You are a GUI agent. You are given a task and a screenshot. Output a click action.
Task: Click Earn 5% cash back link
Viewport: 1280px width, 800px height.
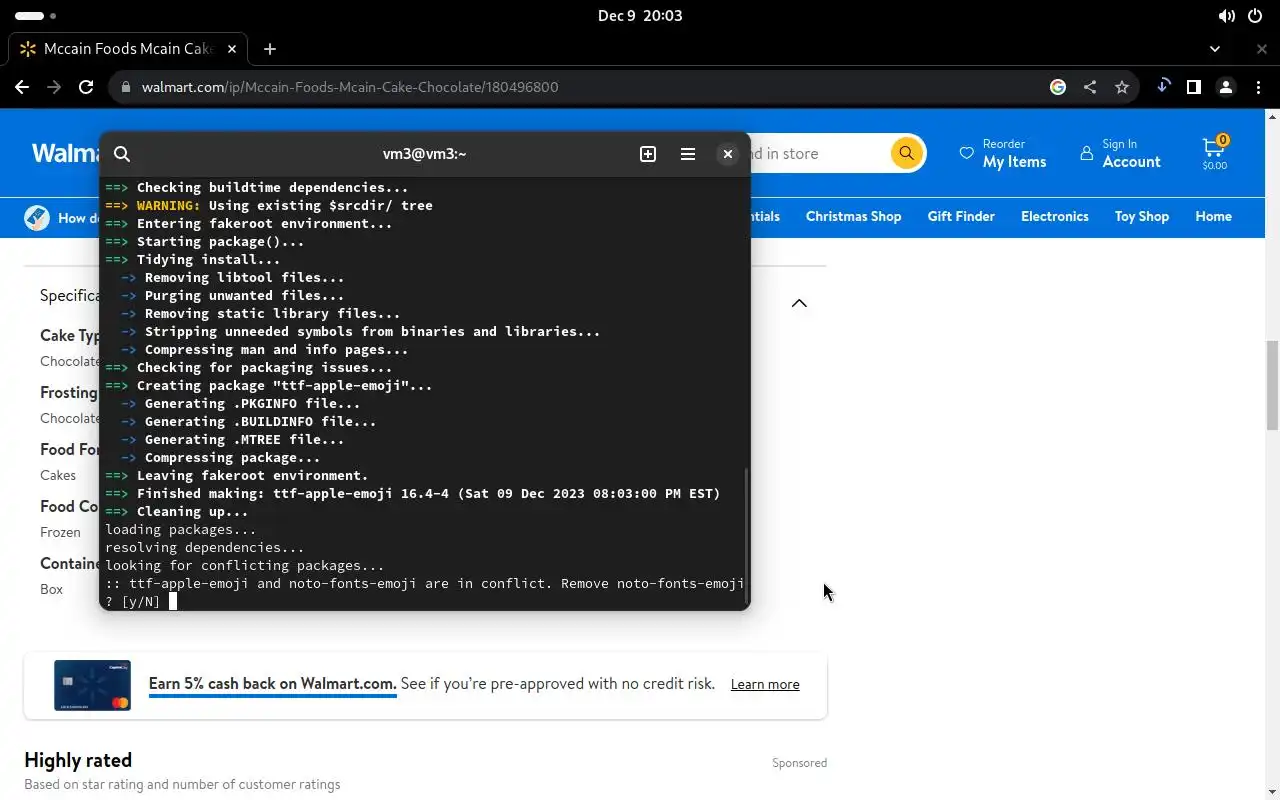tap(272, 684)
